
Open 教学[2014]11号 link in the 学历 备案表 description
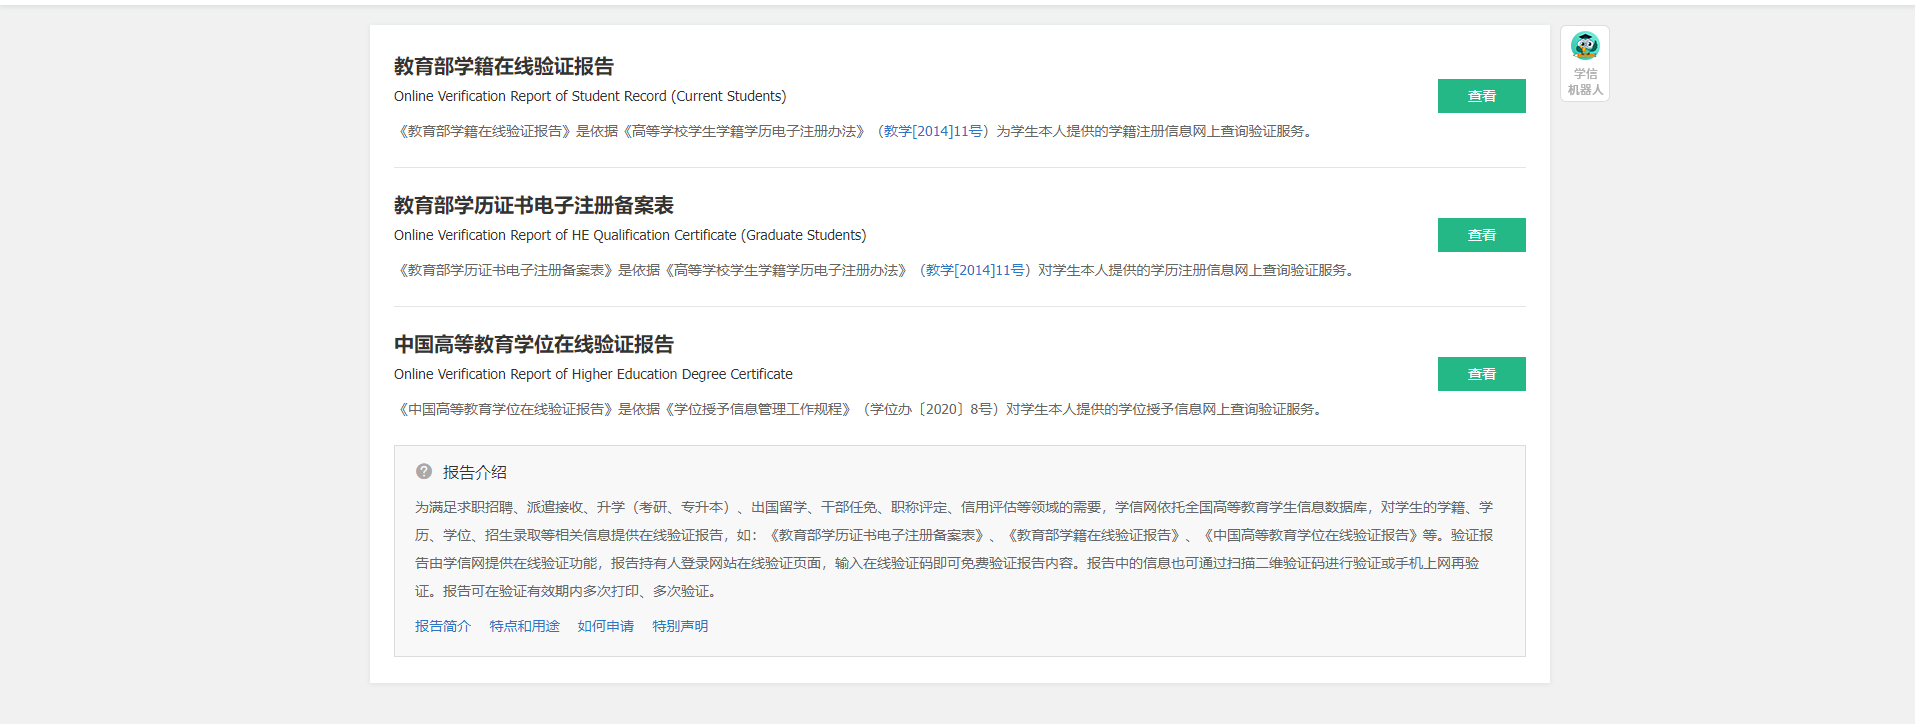tap(977, 270)
